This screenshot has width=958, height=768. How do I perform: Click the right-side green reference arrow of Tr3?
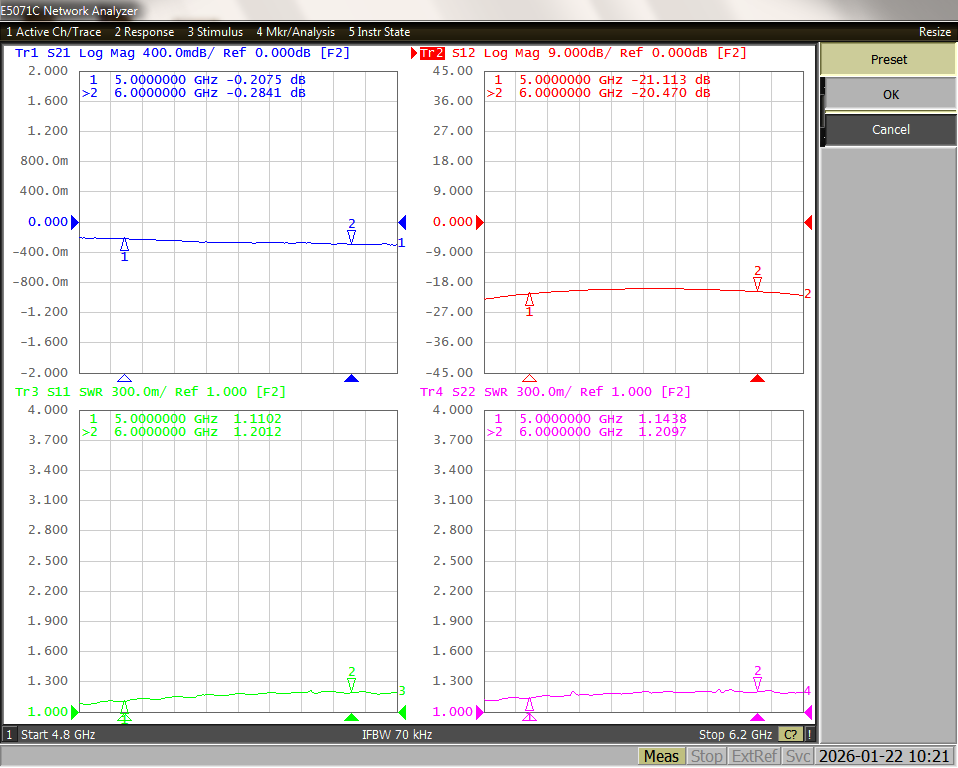point(402,712)
